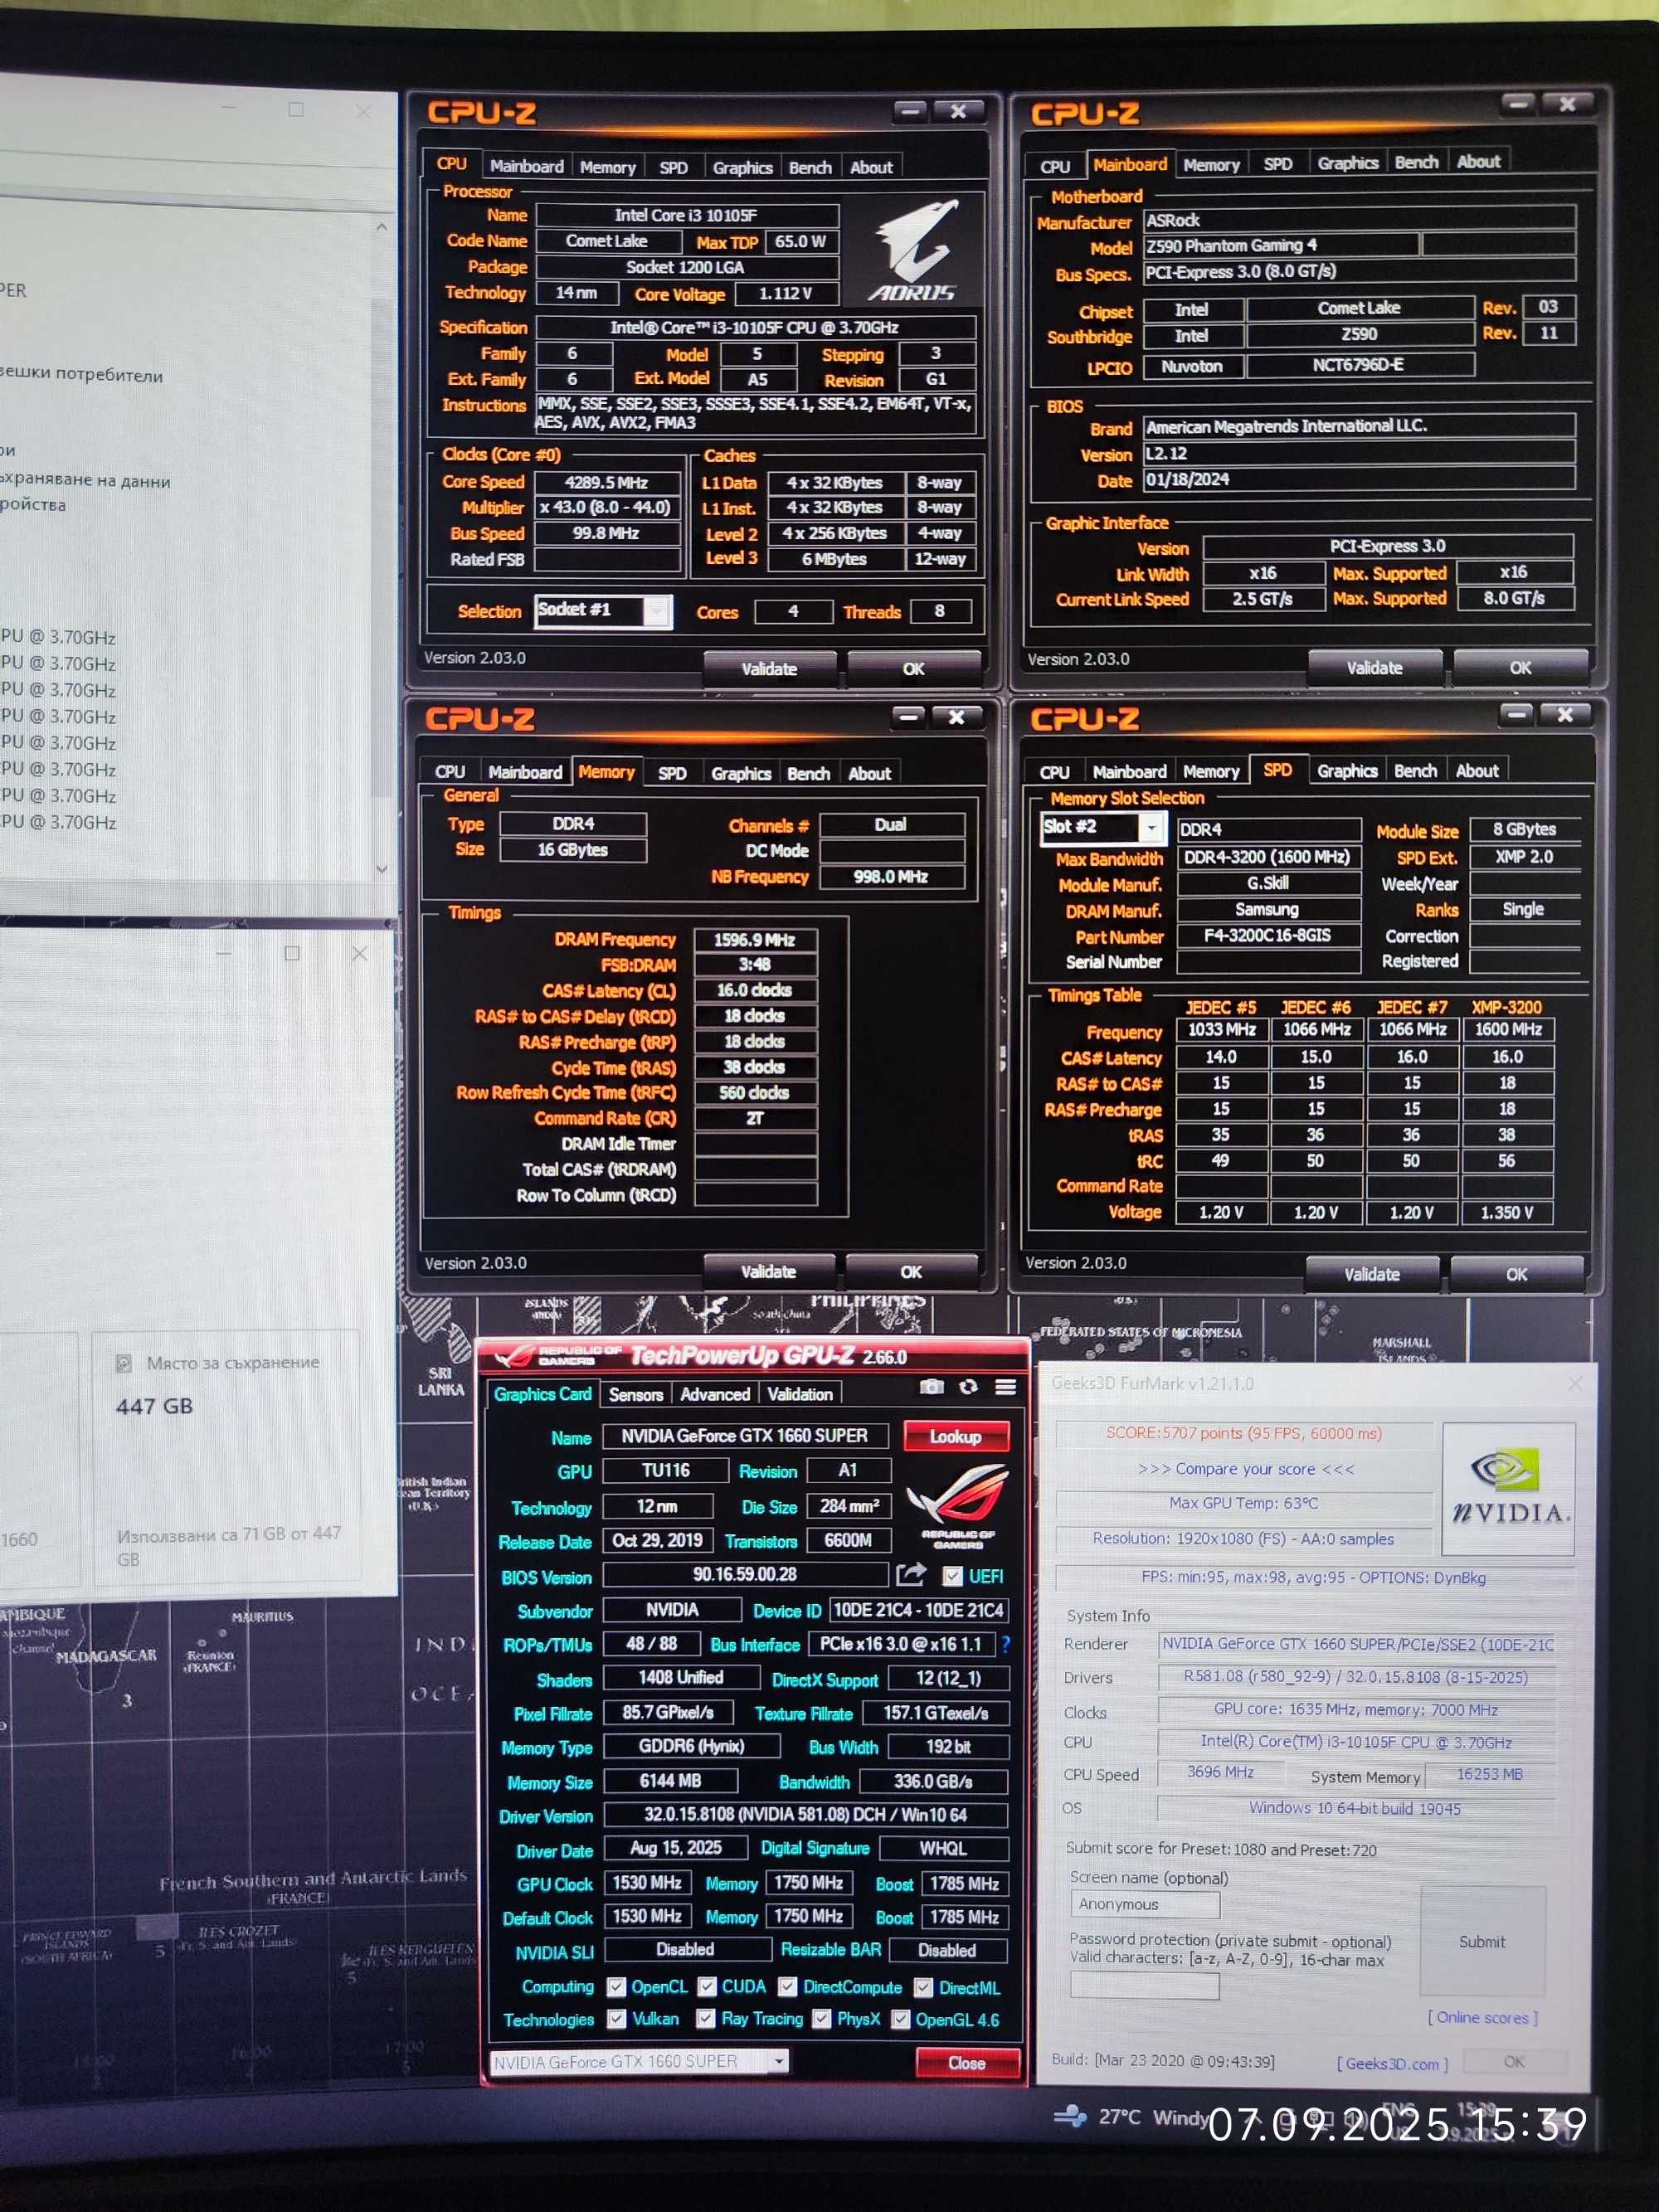
Task: Click the password protection input field
Action: [1144, 1984]
